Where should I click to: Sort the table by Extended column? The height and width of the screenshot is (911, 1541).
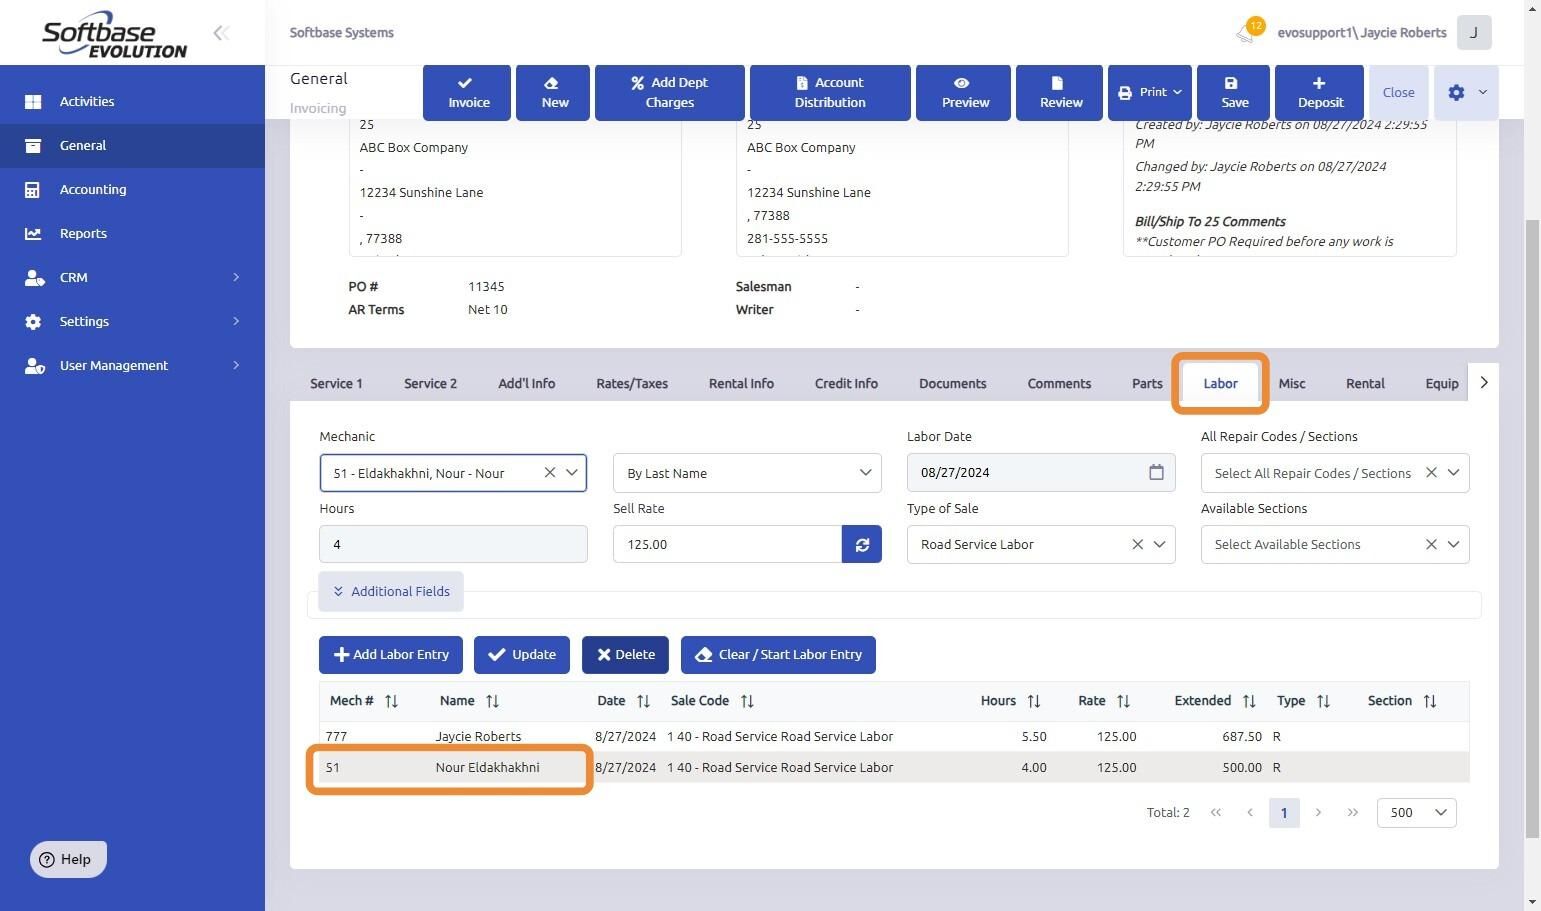point(1249,701)
